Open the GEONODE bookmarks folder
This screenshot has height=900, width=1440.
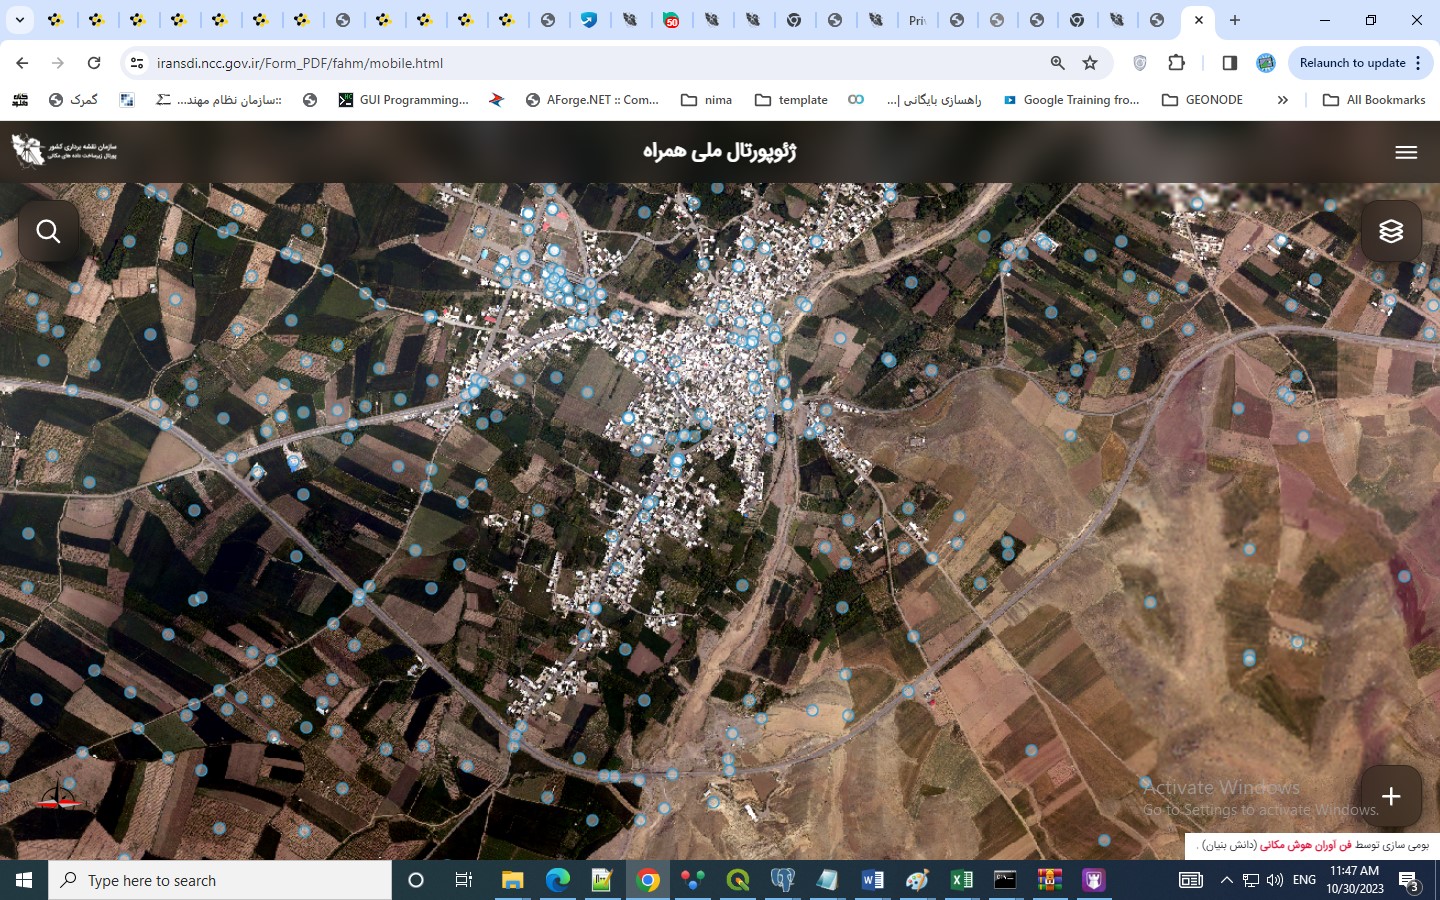pos(1203,100)
